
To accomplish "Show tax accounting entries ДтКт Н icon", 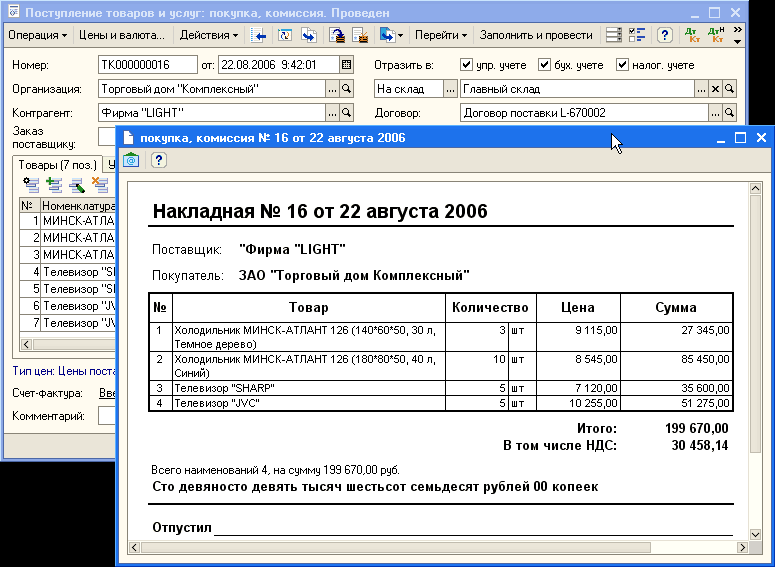I will [x=716, y=35].
